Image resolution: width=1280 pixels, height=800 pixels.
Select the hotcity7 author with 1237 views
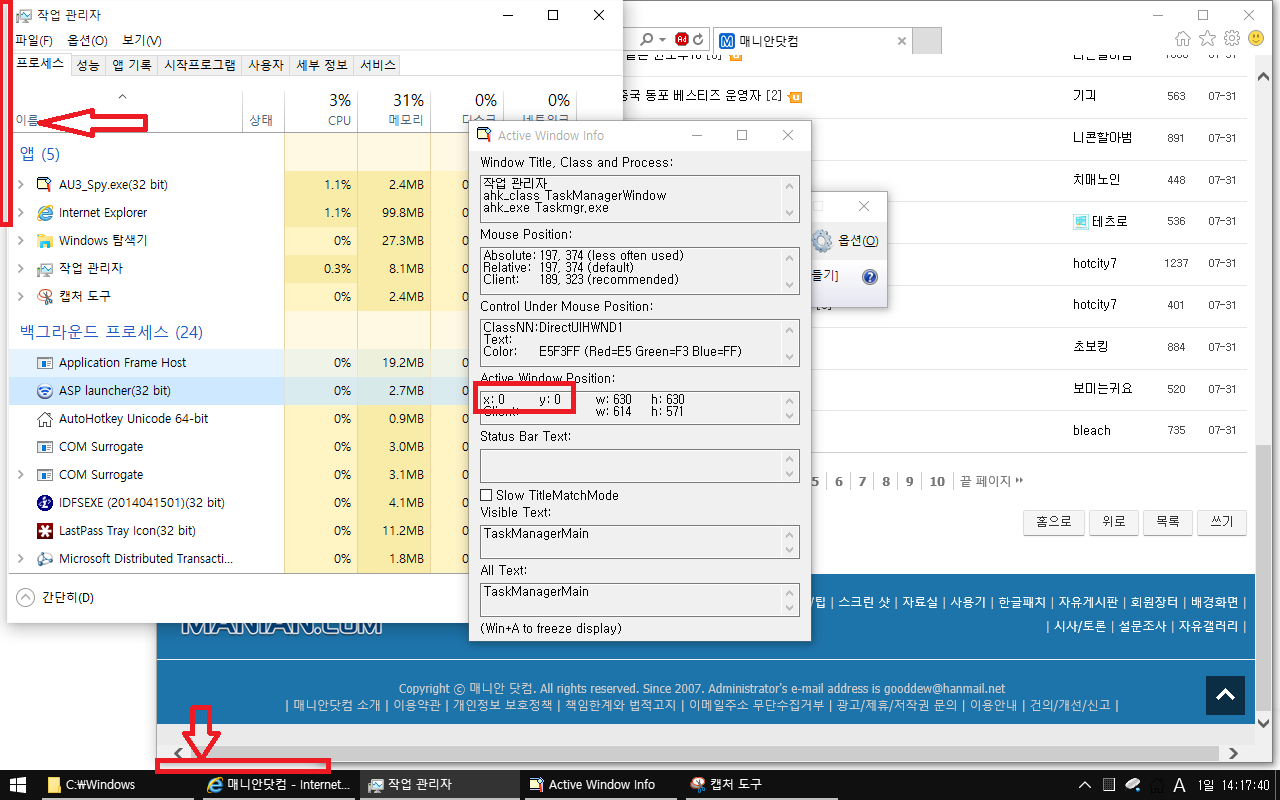click(x=1095, y=263)
